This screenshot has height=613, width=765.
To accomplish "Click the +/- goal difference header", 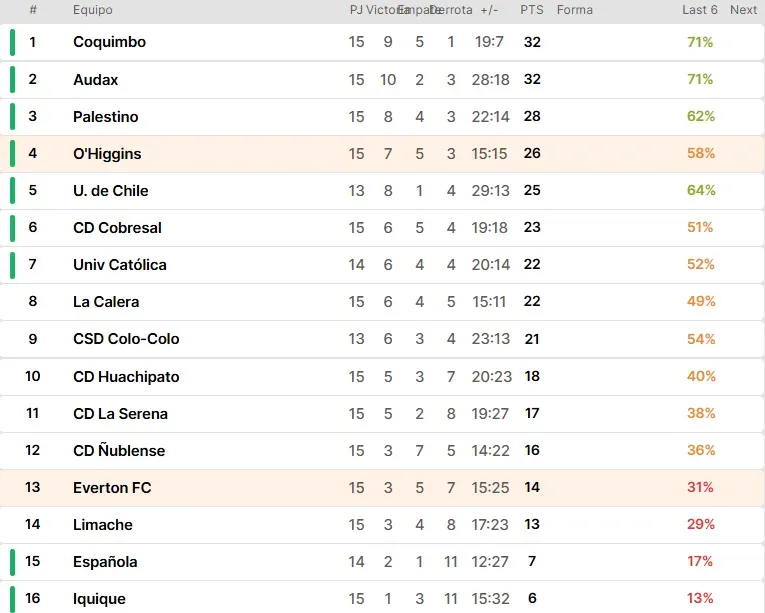I will pyautogui.click(x=489, y=10).
